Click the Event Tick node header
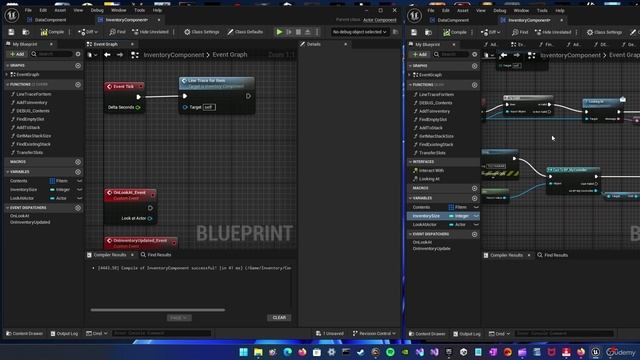This screenshot has width=640, height=360. click(x=124, y=87)
